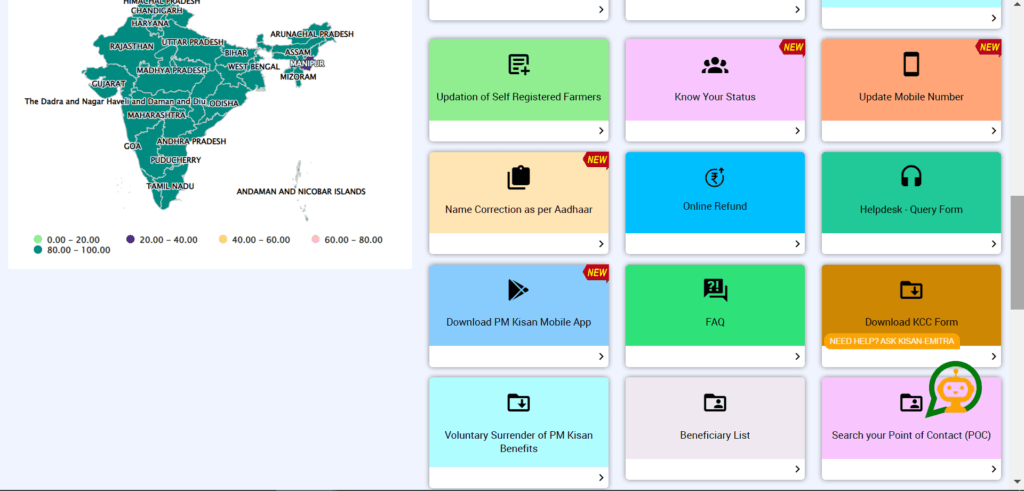The width and height of the screenshot is (1024, 491).
Task: Select ODISHA label on the map
Action: click(x=224, y=103)
